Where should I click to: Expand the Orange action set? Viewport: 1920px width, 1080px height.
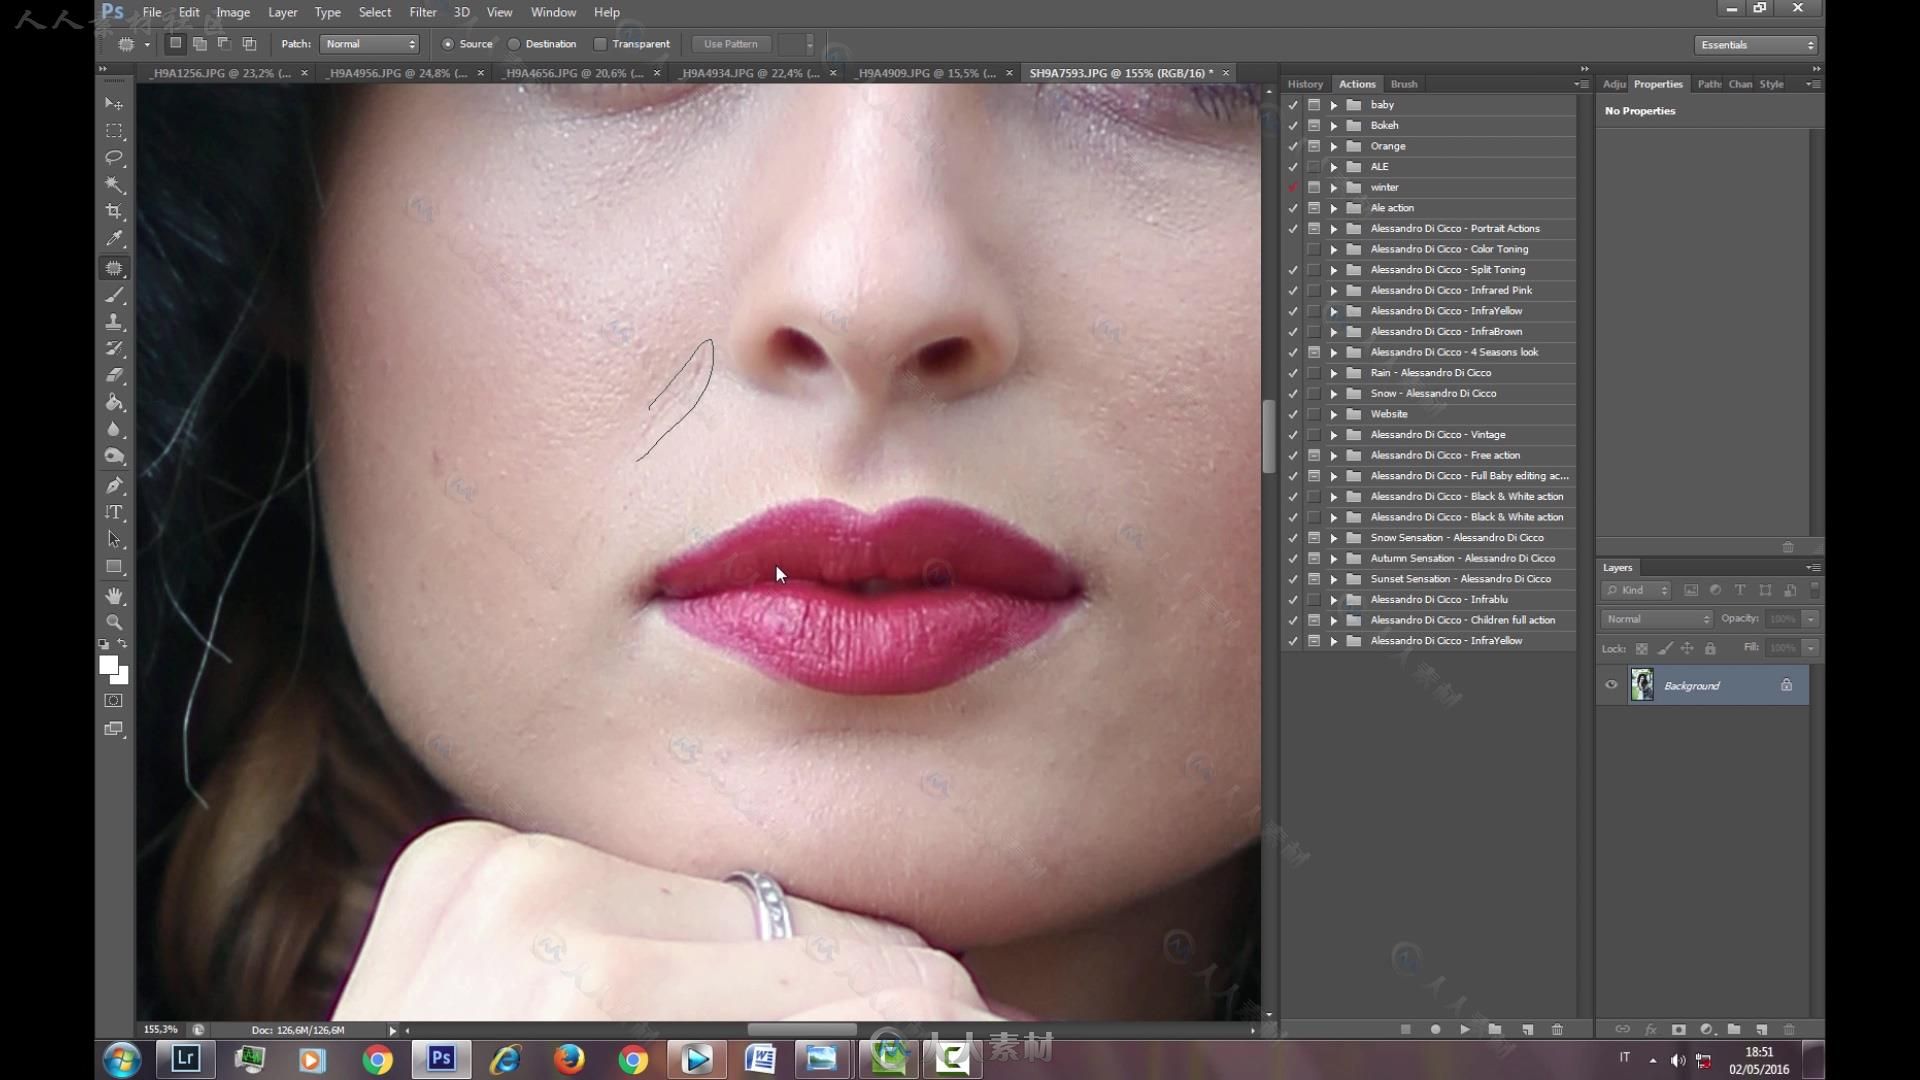point(1334,146)
